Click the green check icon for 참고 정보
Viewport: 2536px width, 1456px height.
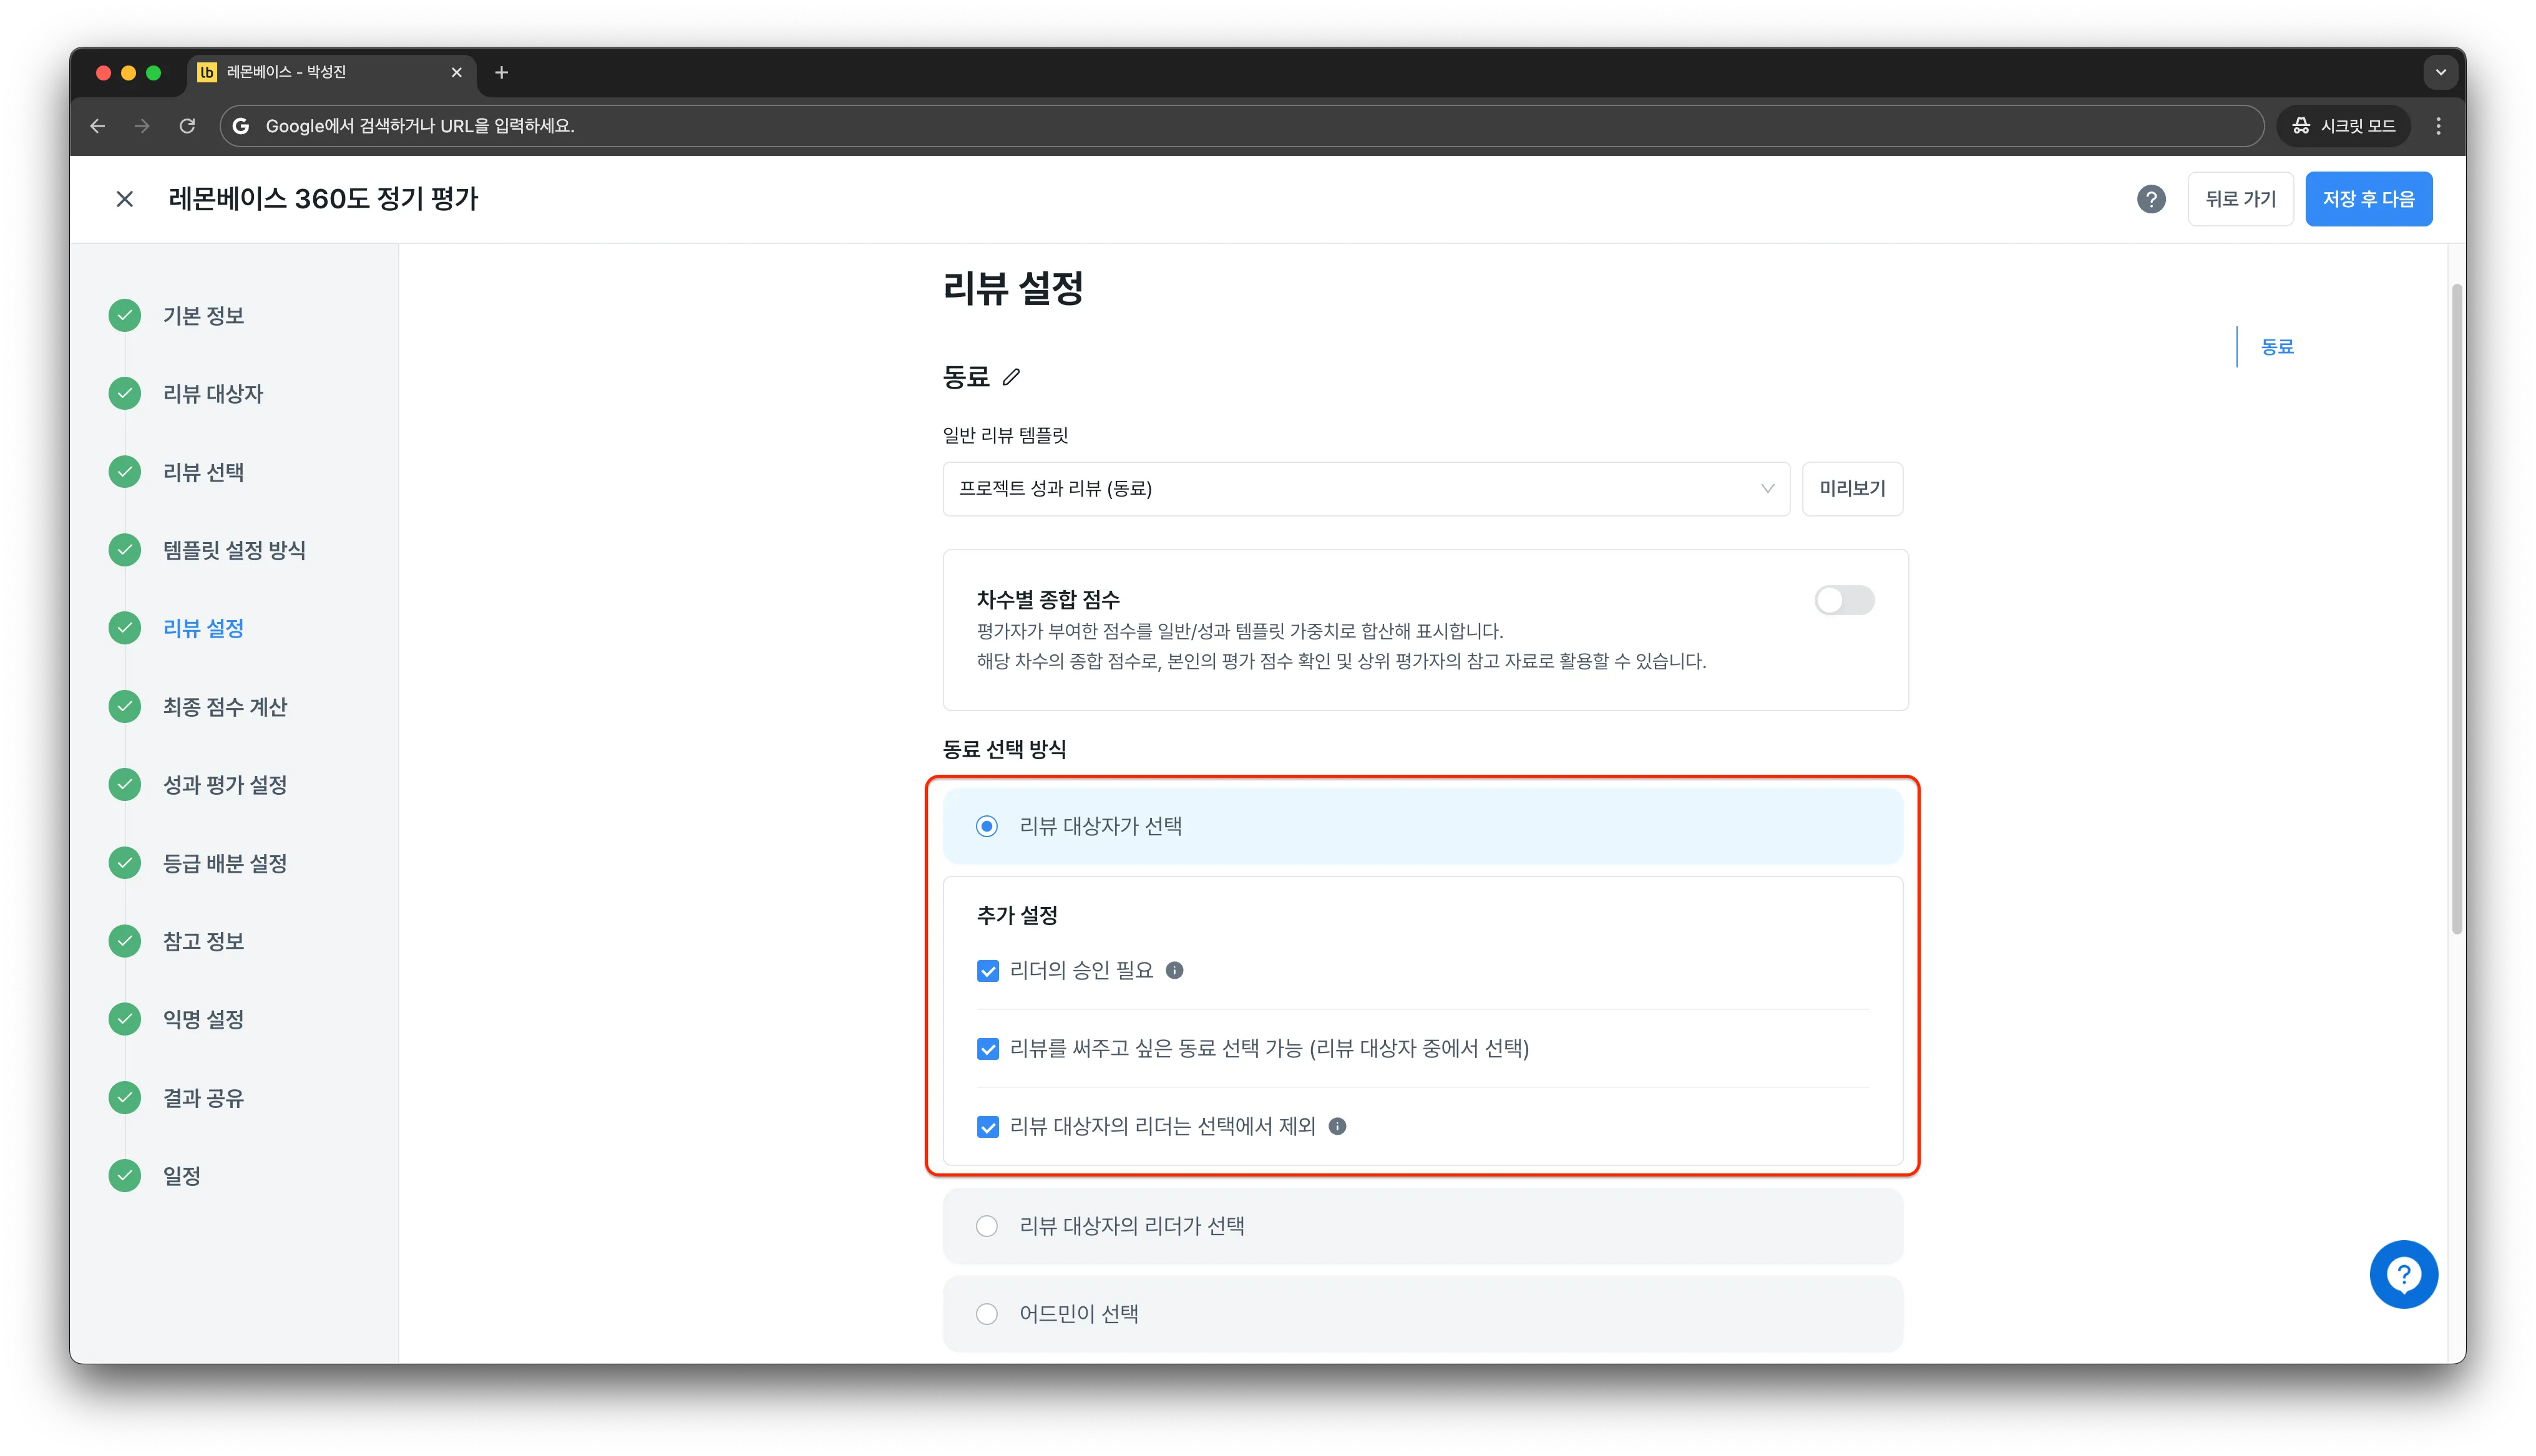tap(124, 940)
